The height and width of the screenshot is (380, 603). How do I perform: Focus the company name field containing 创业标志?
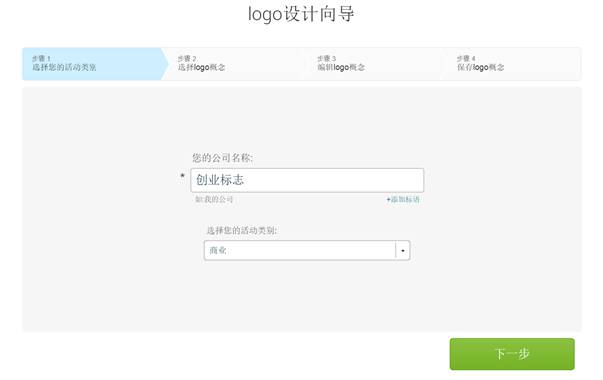307,180
